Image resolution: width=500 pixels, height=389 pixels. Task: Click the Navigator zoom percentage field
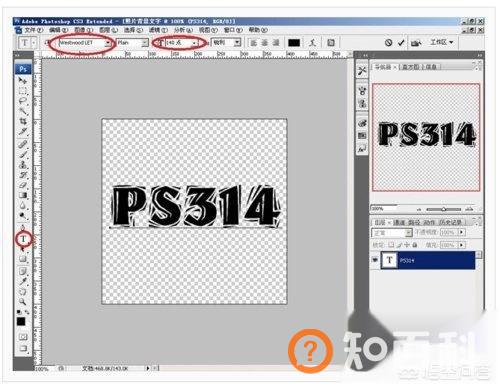click(383, 209)
